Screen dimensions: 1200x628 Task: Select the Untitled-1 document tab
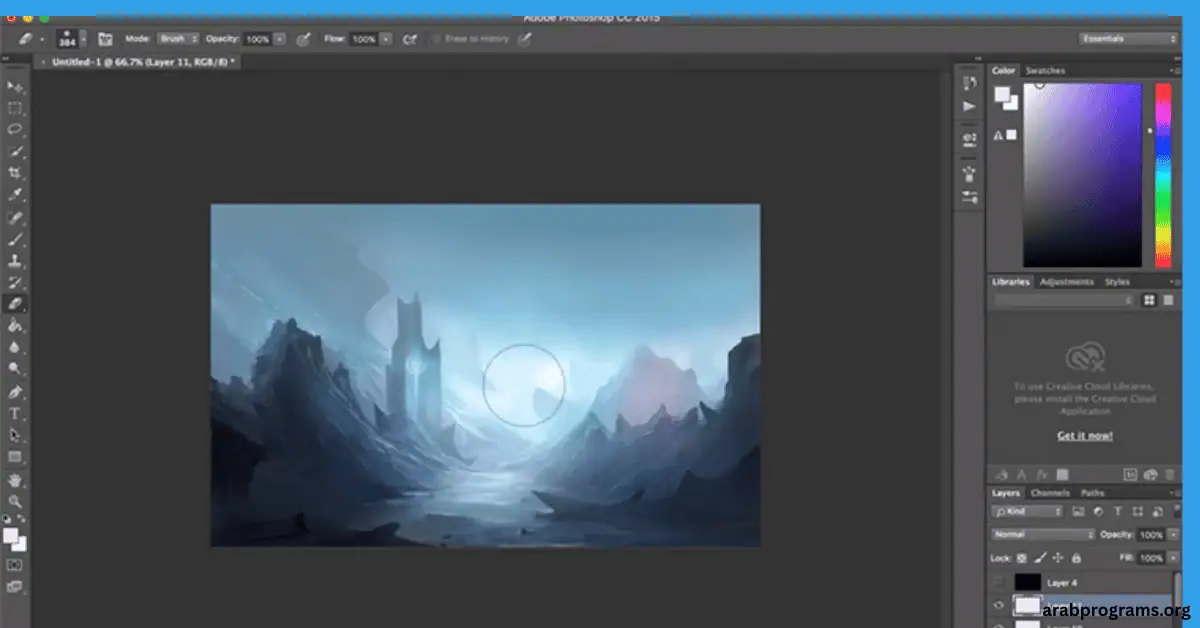[137, 62]
